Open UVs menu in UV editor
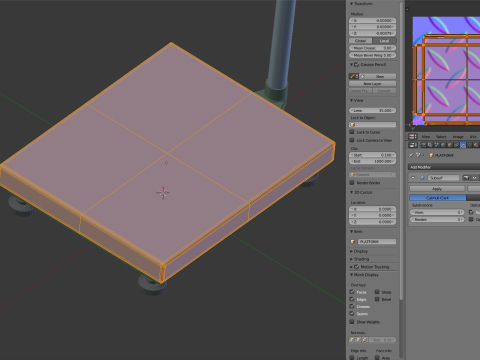The height and width of the screenshot is (360, 480). click(x=473, y=137)
